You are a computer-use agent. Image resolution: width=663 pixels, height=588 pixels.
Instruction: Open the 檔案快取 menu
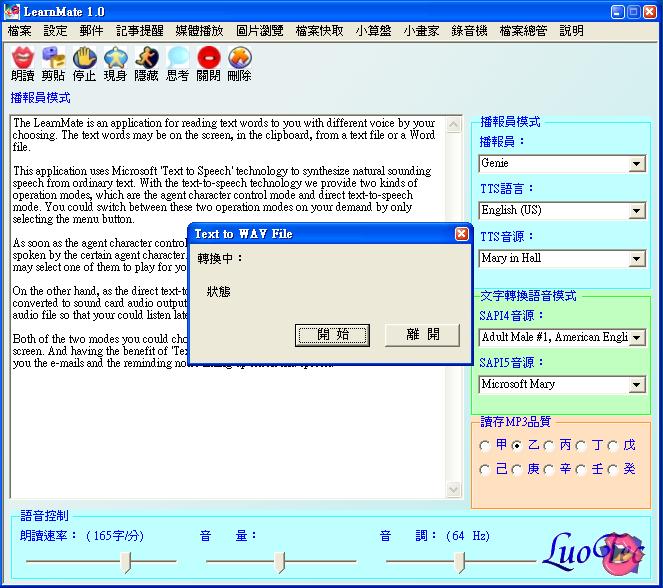[319, 31]
